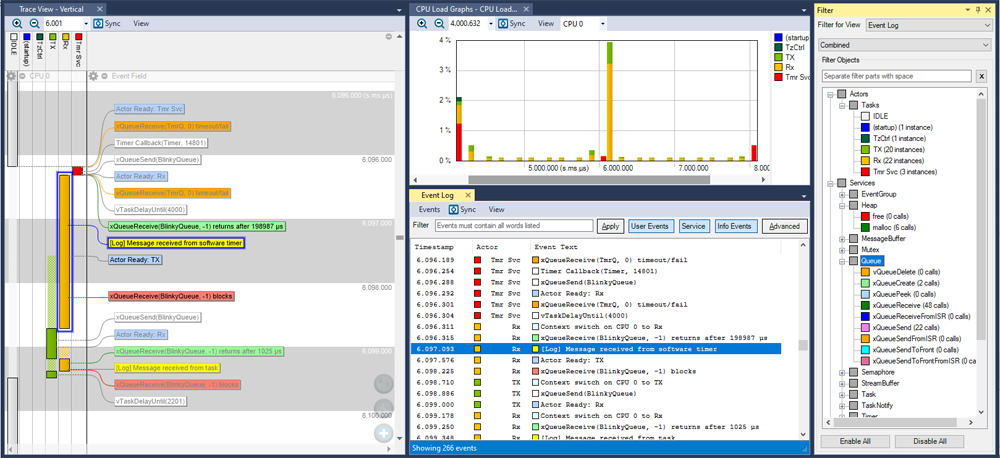
Task: Click the Sync icon in Event Log
Action: pyautogui.click(x=454, y=210)
